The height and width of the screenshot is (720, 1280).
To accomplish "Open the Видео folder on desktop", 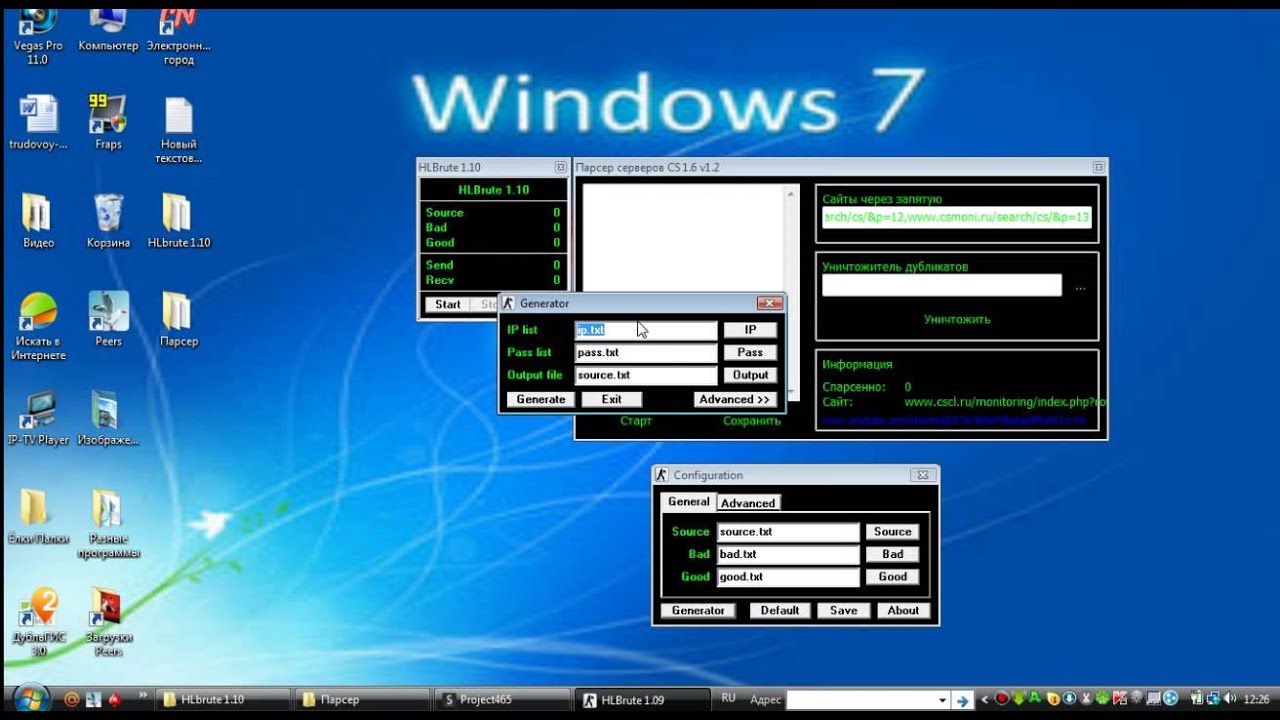I will click(x=38, y=220).
